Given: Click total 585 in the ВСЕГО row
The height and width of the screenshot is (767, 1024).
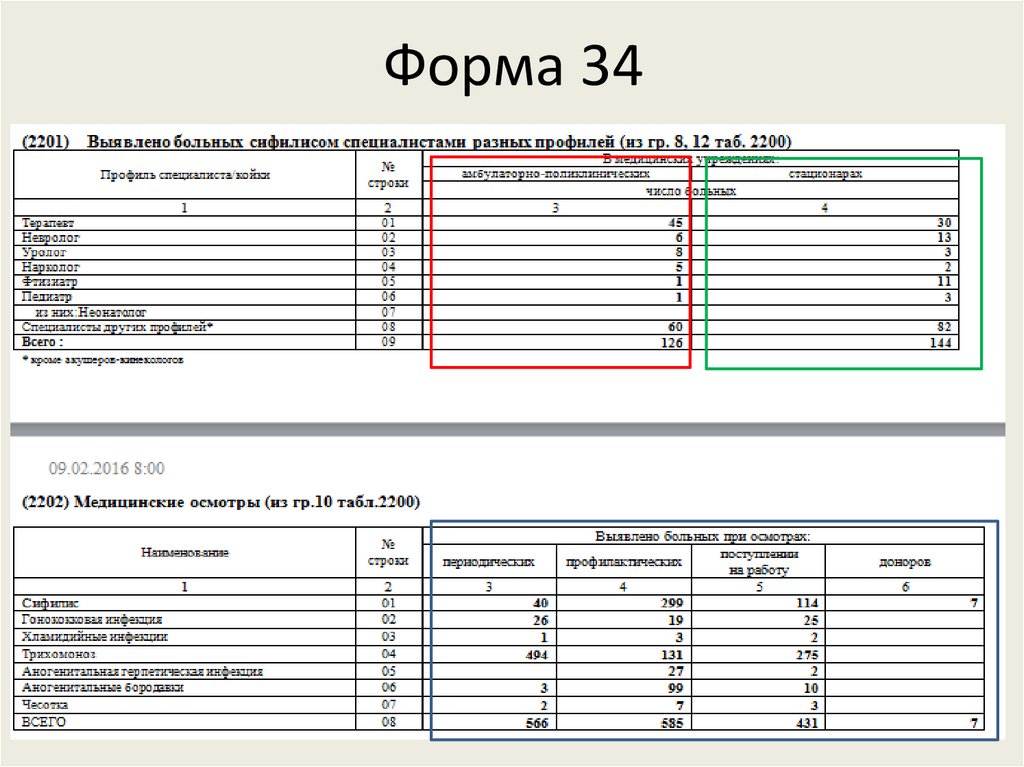Looking at the screenshot, I should (671, 723).
